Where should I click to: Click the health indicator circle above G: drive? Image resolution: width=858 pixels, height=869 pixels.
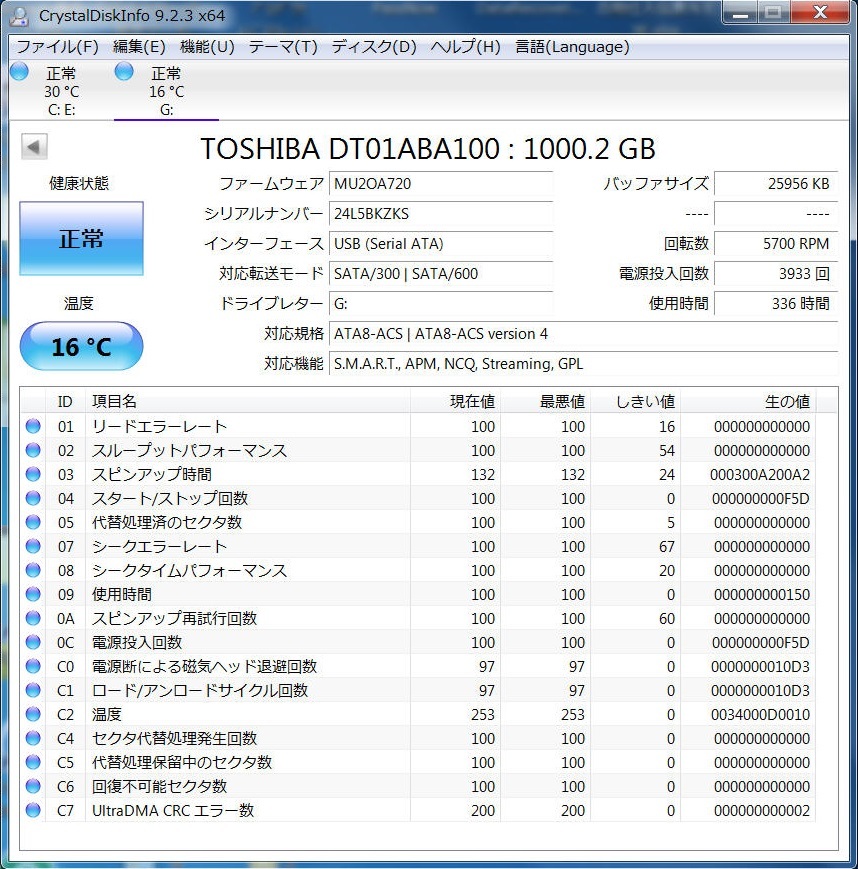click(x=123, y=70)
